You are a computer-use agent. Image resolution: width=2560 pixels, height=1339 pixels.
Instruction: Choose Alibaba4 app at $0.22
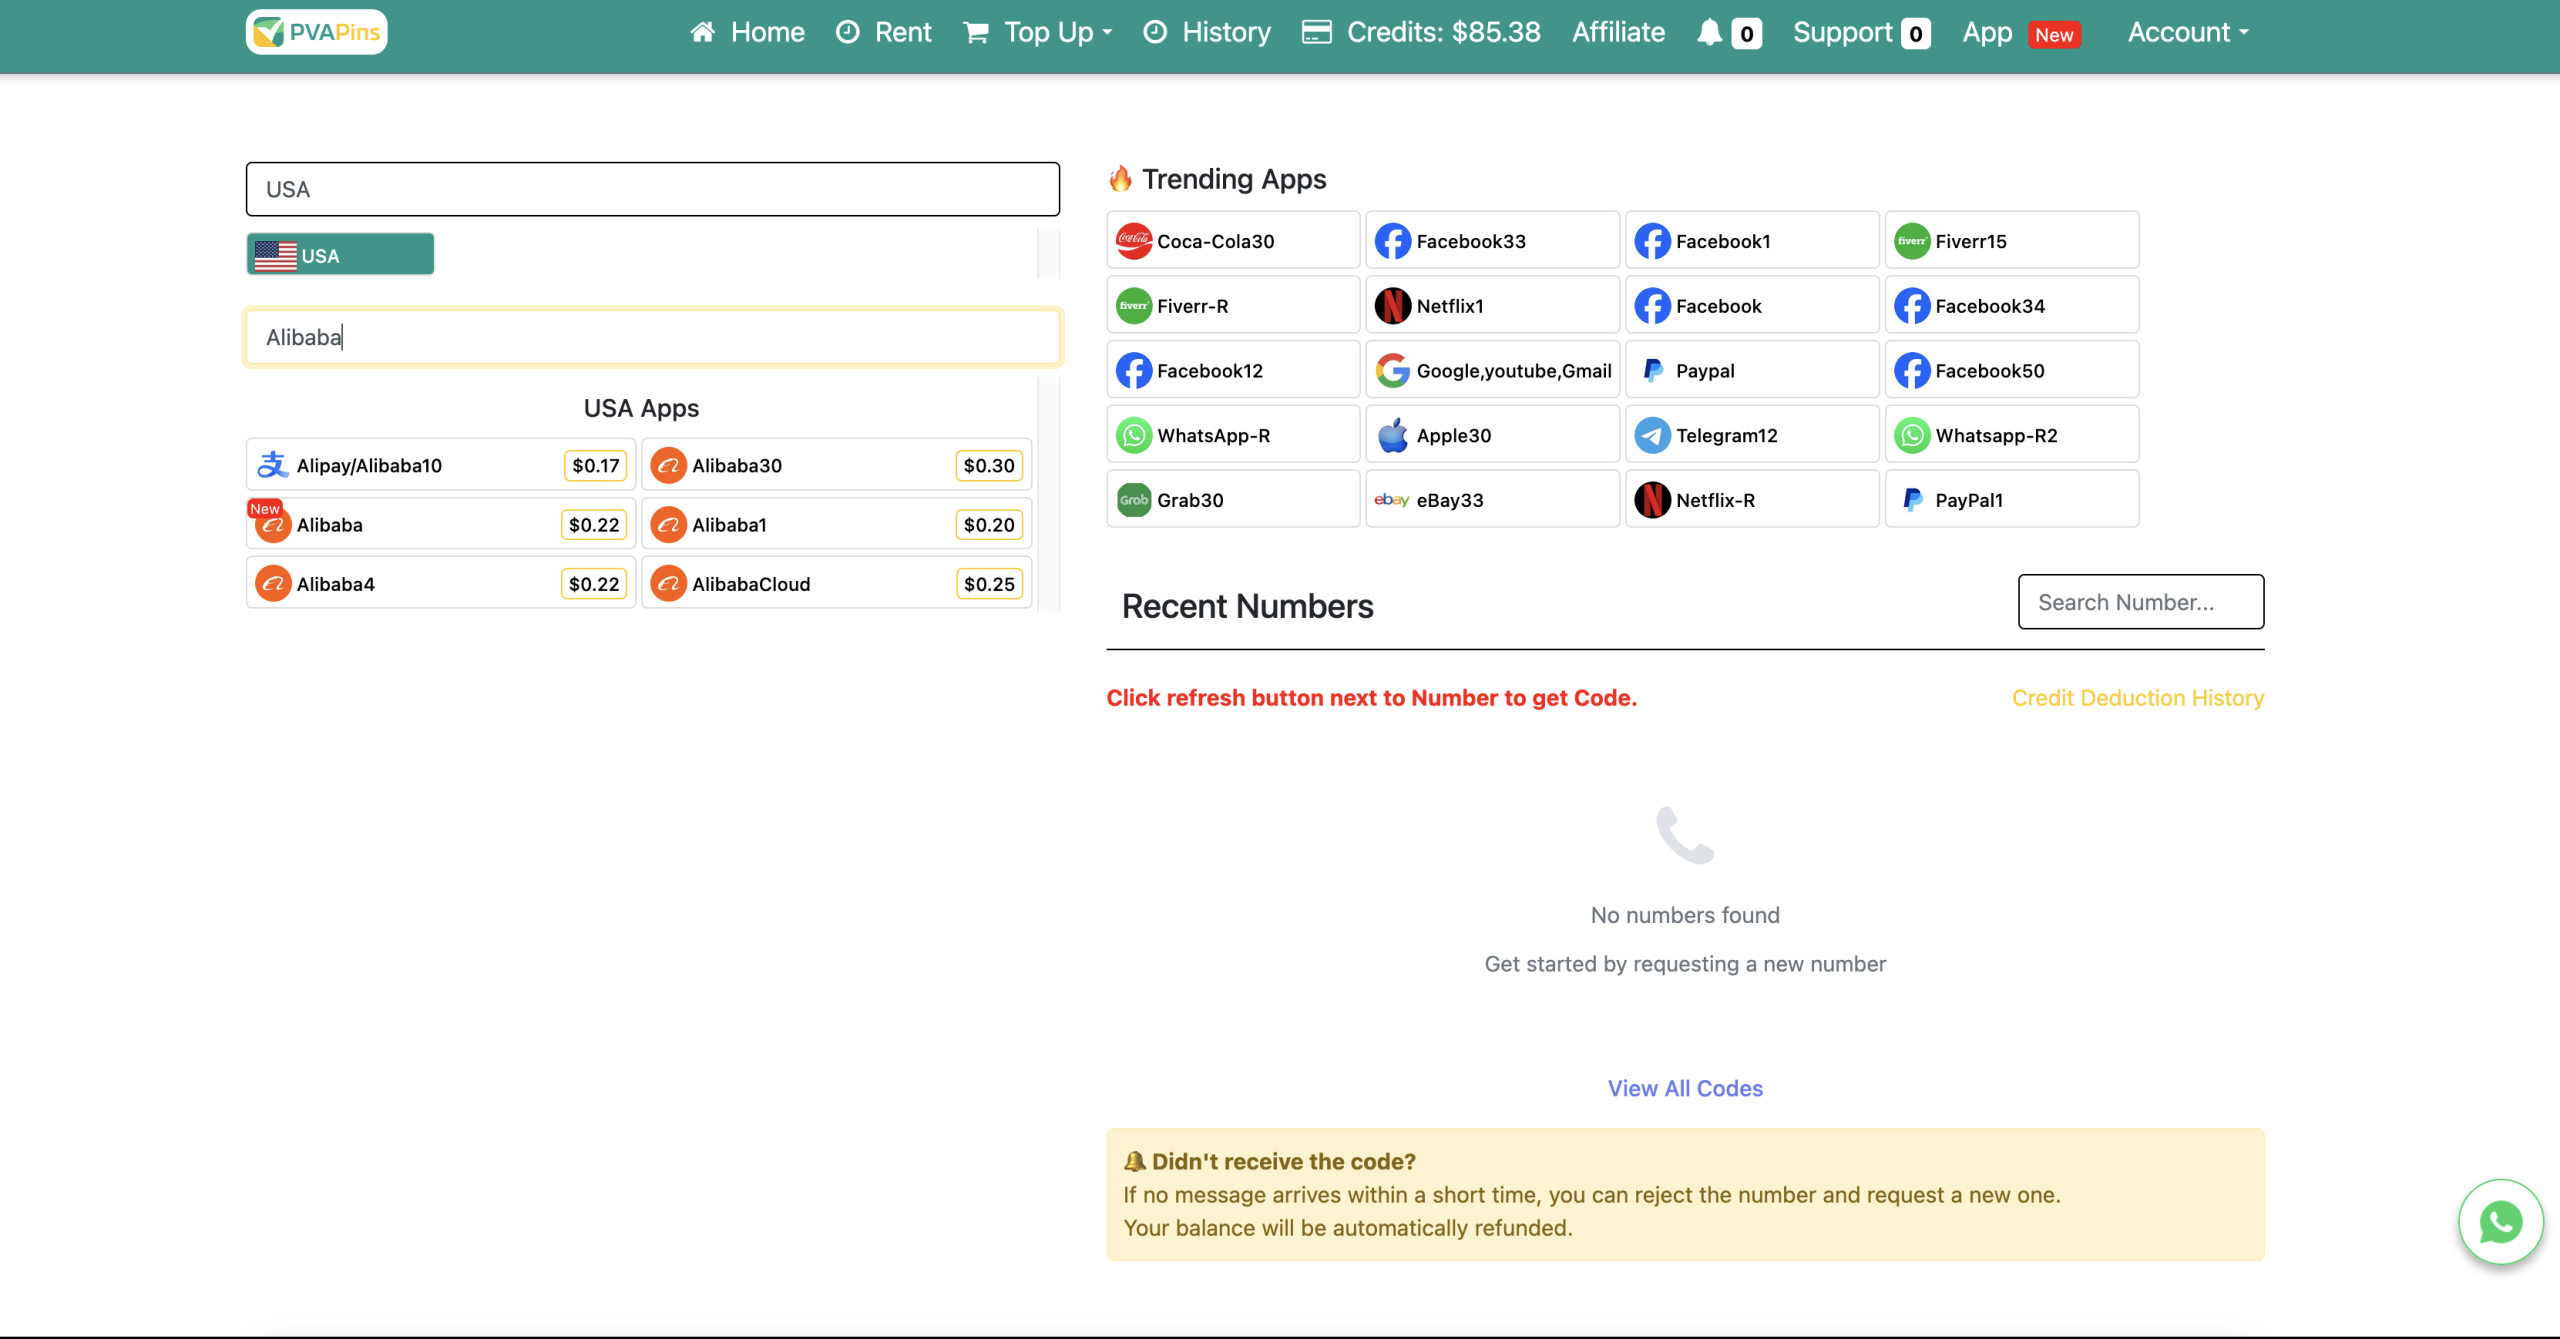tap(440, 583)
